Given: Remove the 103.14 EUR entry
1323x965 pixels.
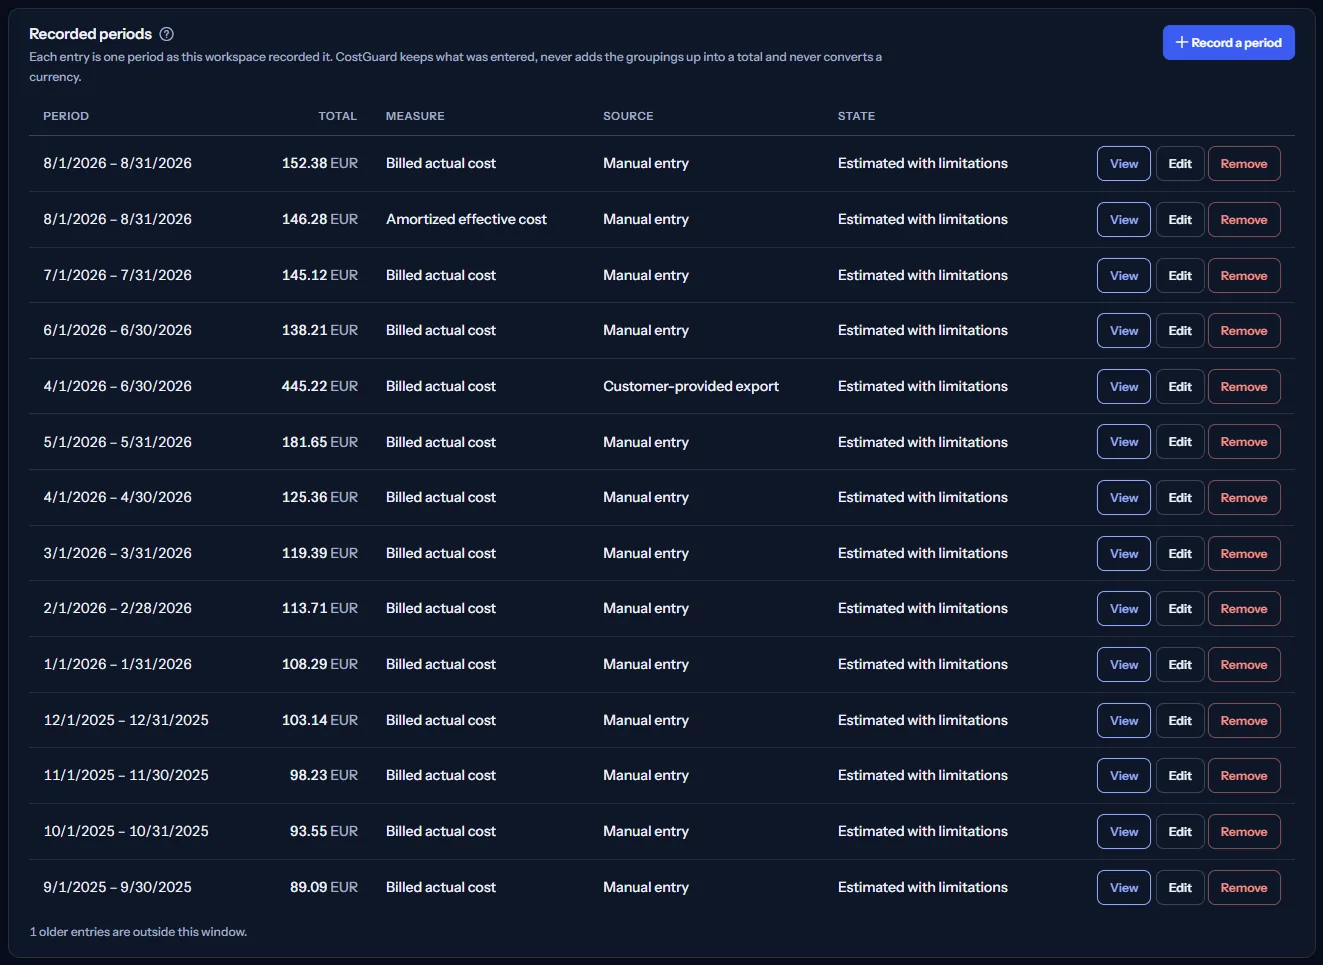Looking at the screenshot, I should point(1244,721).
